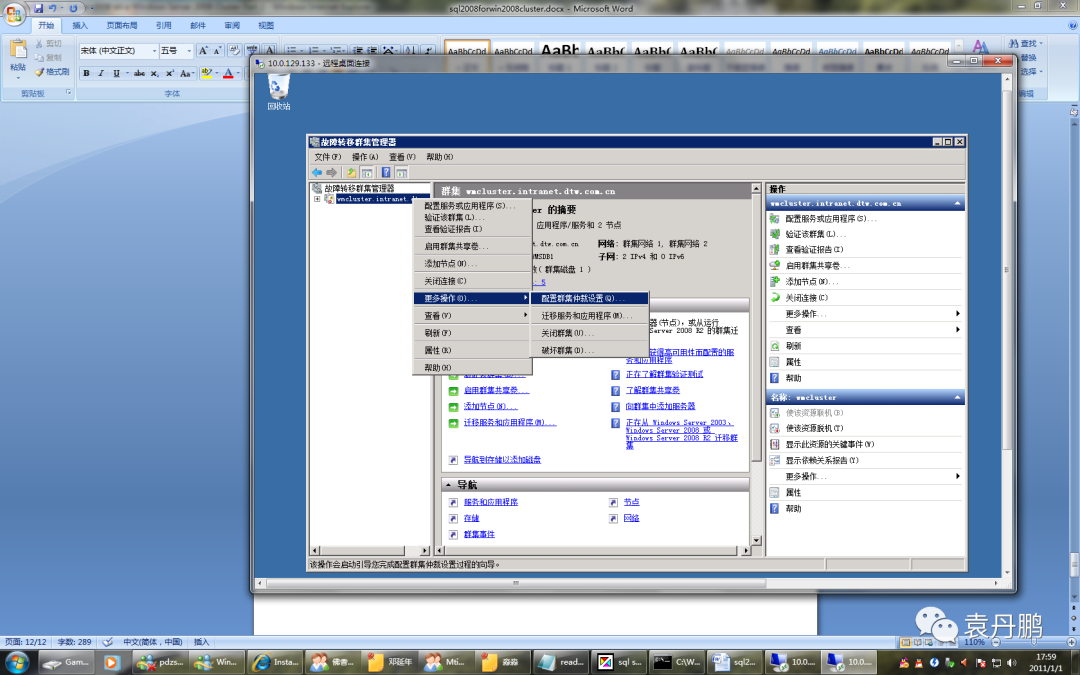Toggle underline formatting in Word ribbon
This screenshot has height=675, width=1080.
tap(116, 73)
